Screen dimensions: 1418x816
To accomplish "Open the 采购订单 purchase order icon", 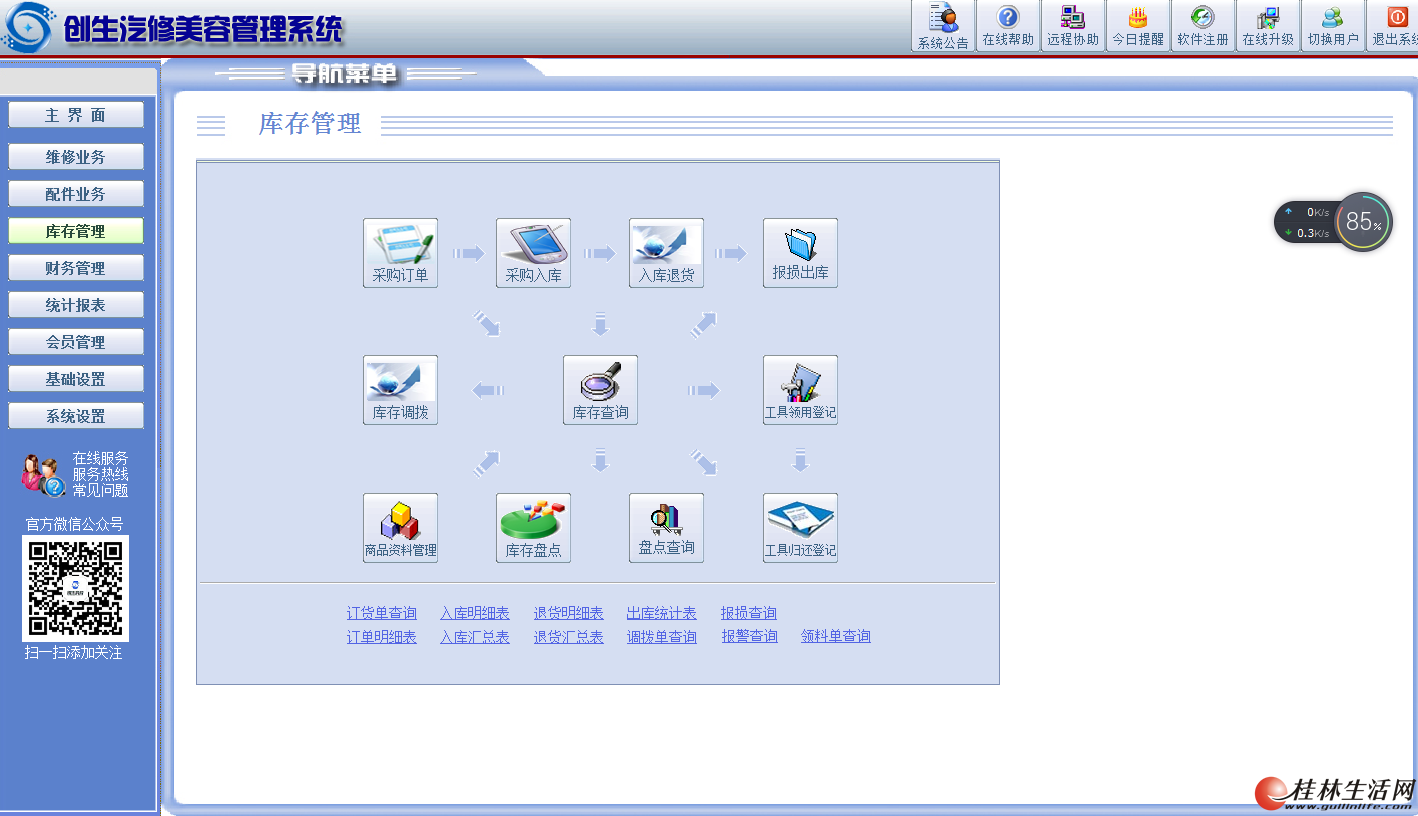I will (400, 253).
